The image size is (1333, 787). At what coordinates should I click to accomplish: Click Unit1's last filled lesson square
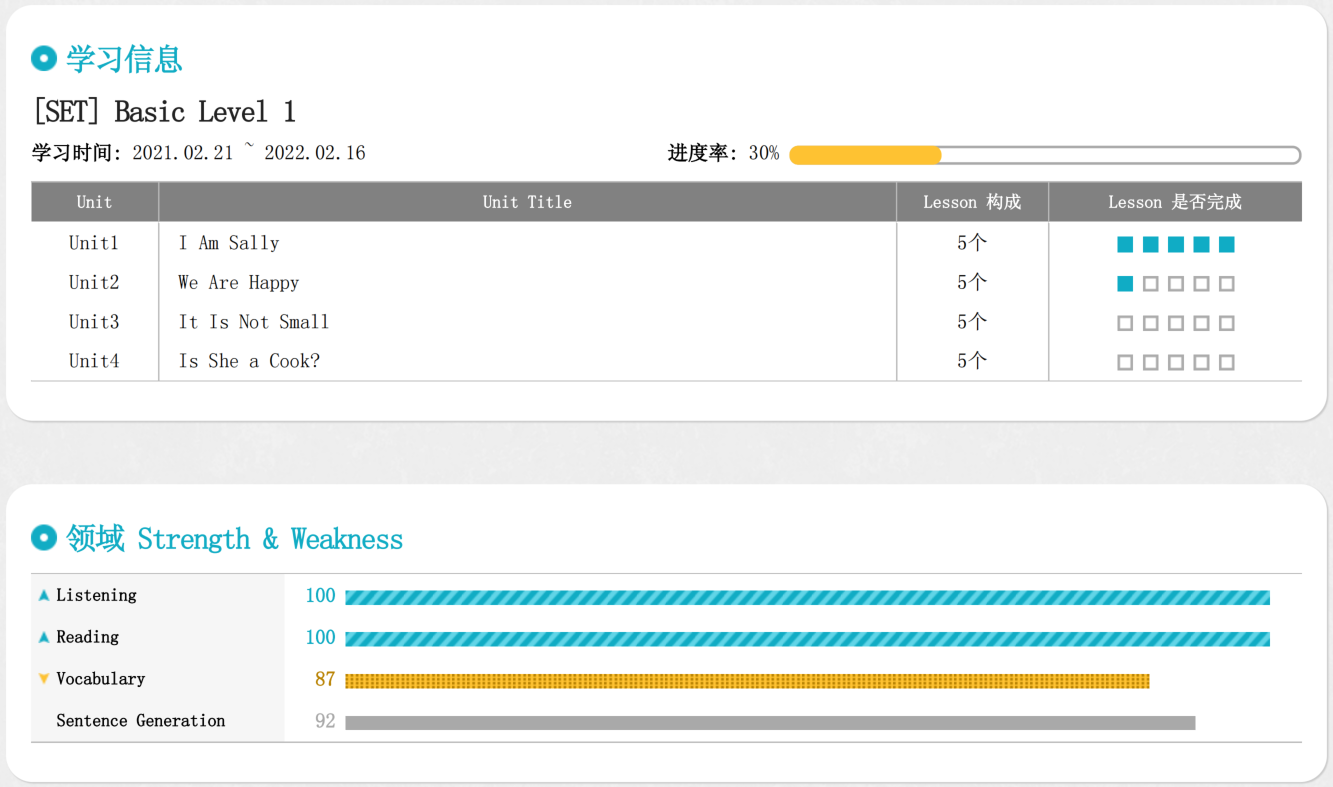click(1227, 244)
